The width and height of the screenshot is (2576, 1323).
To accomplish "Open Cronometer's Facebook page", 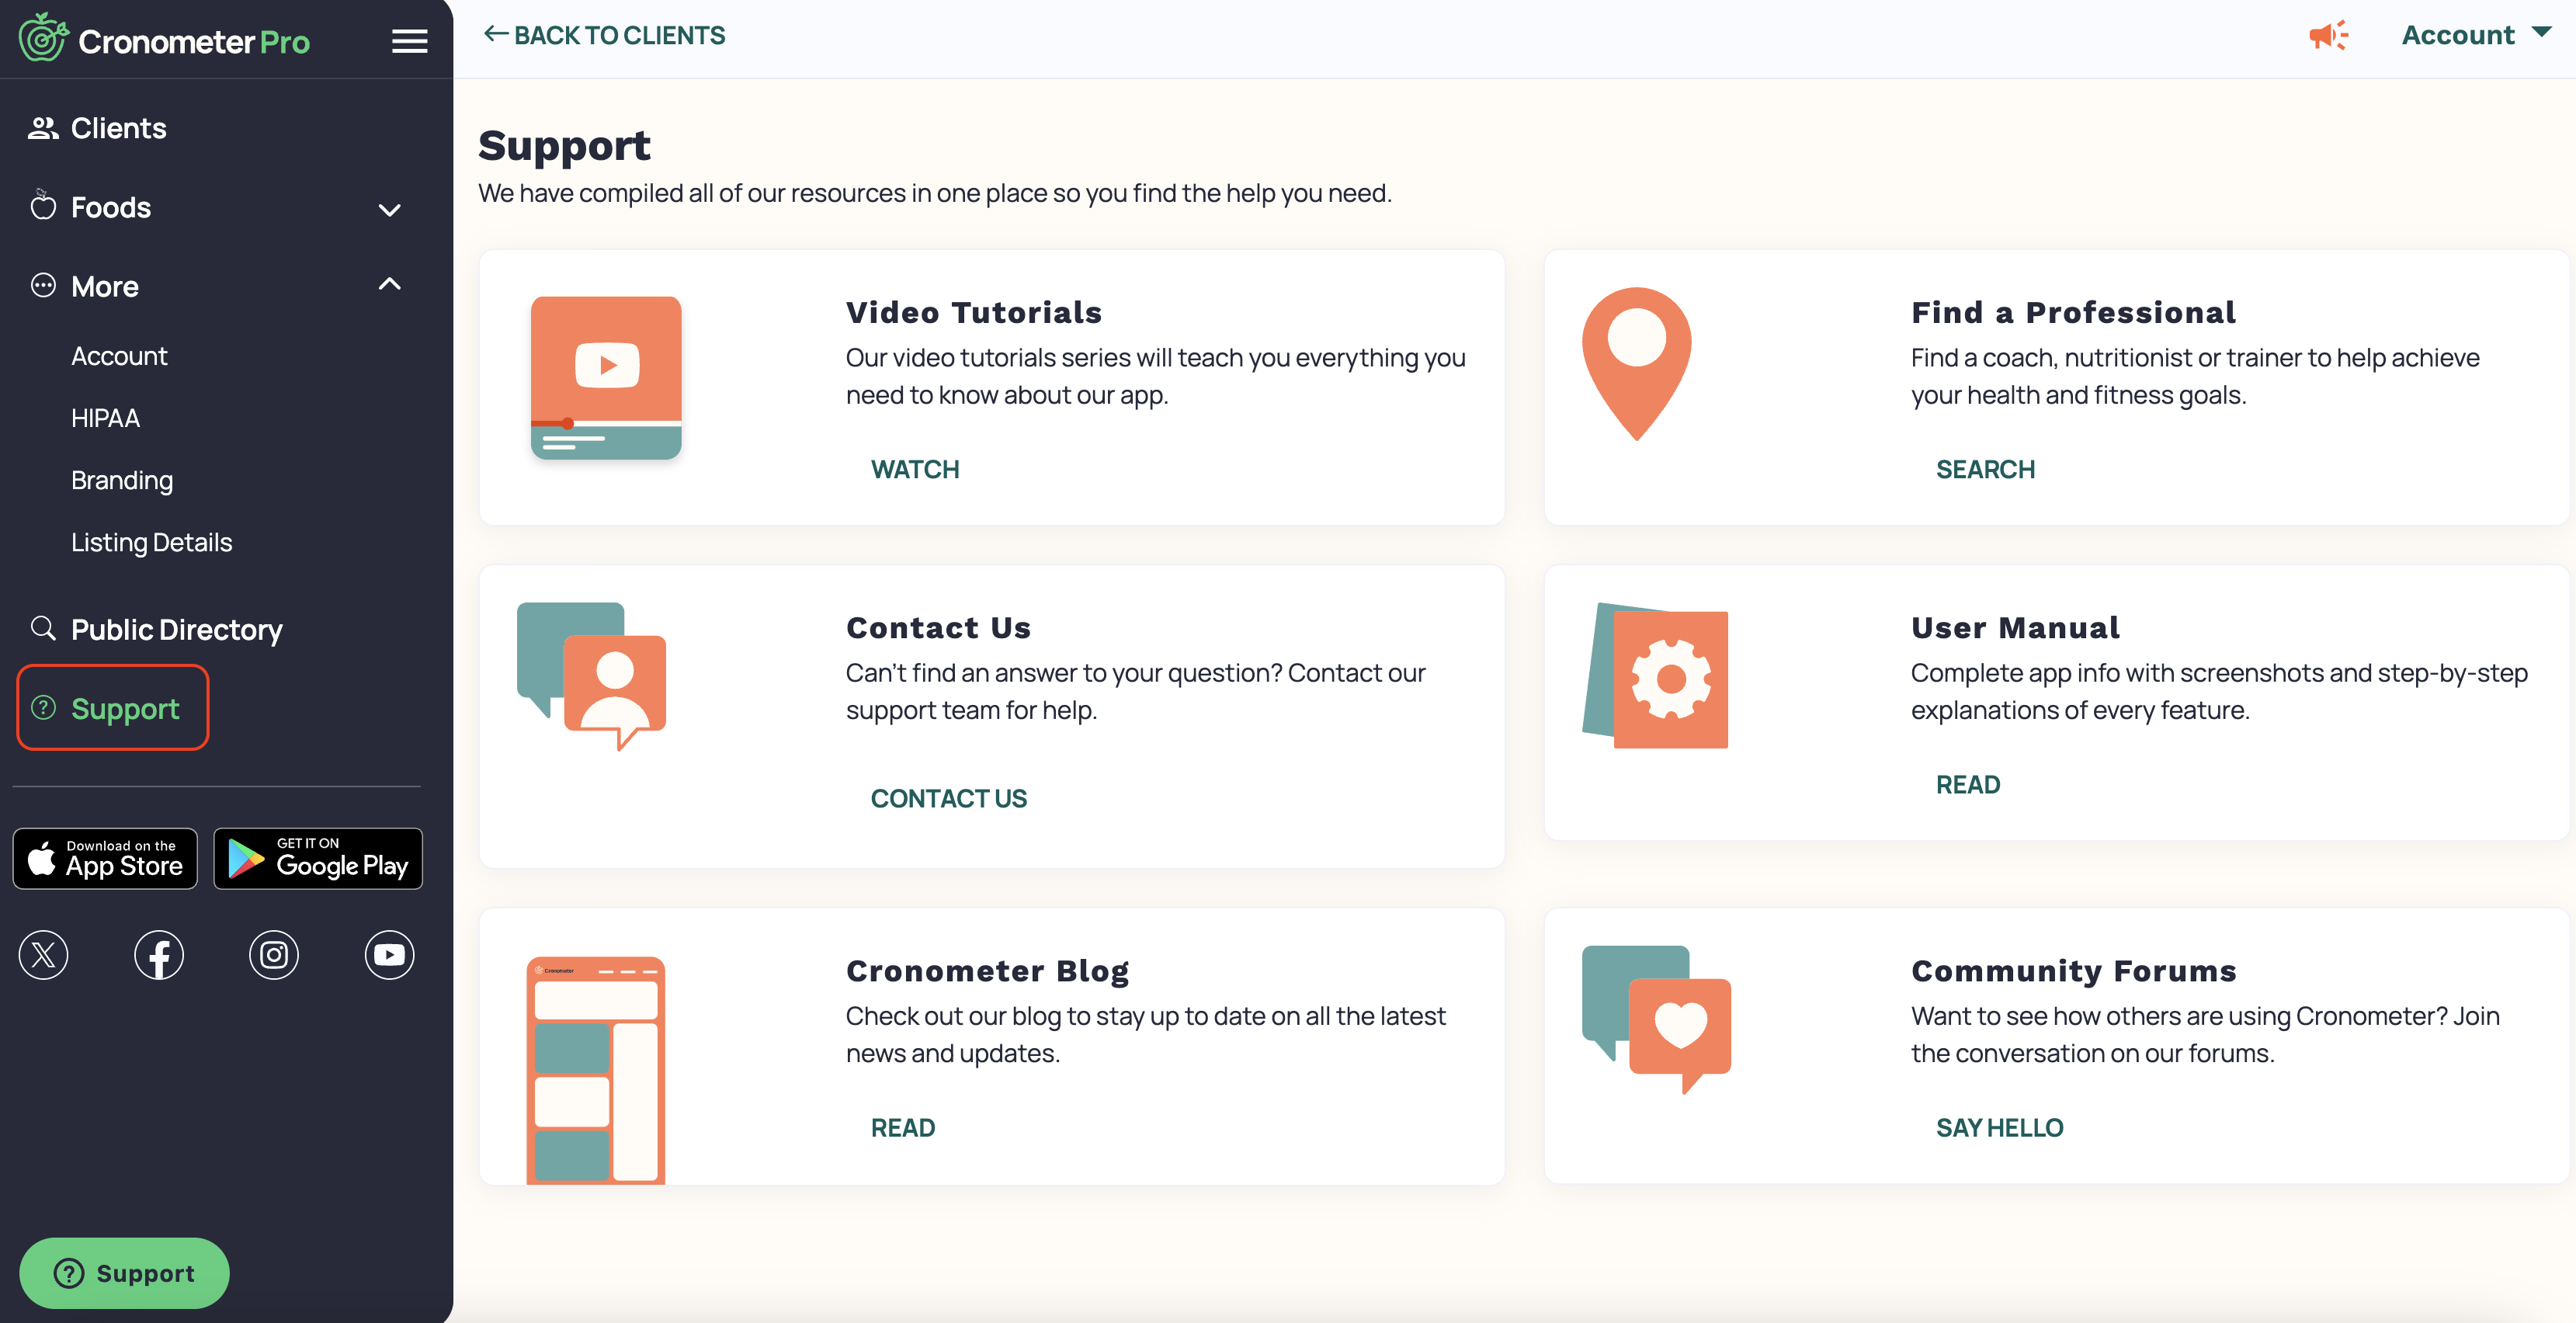I will click(x=158, y=955).
